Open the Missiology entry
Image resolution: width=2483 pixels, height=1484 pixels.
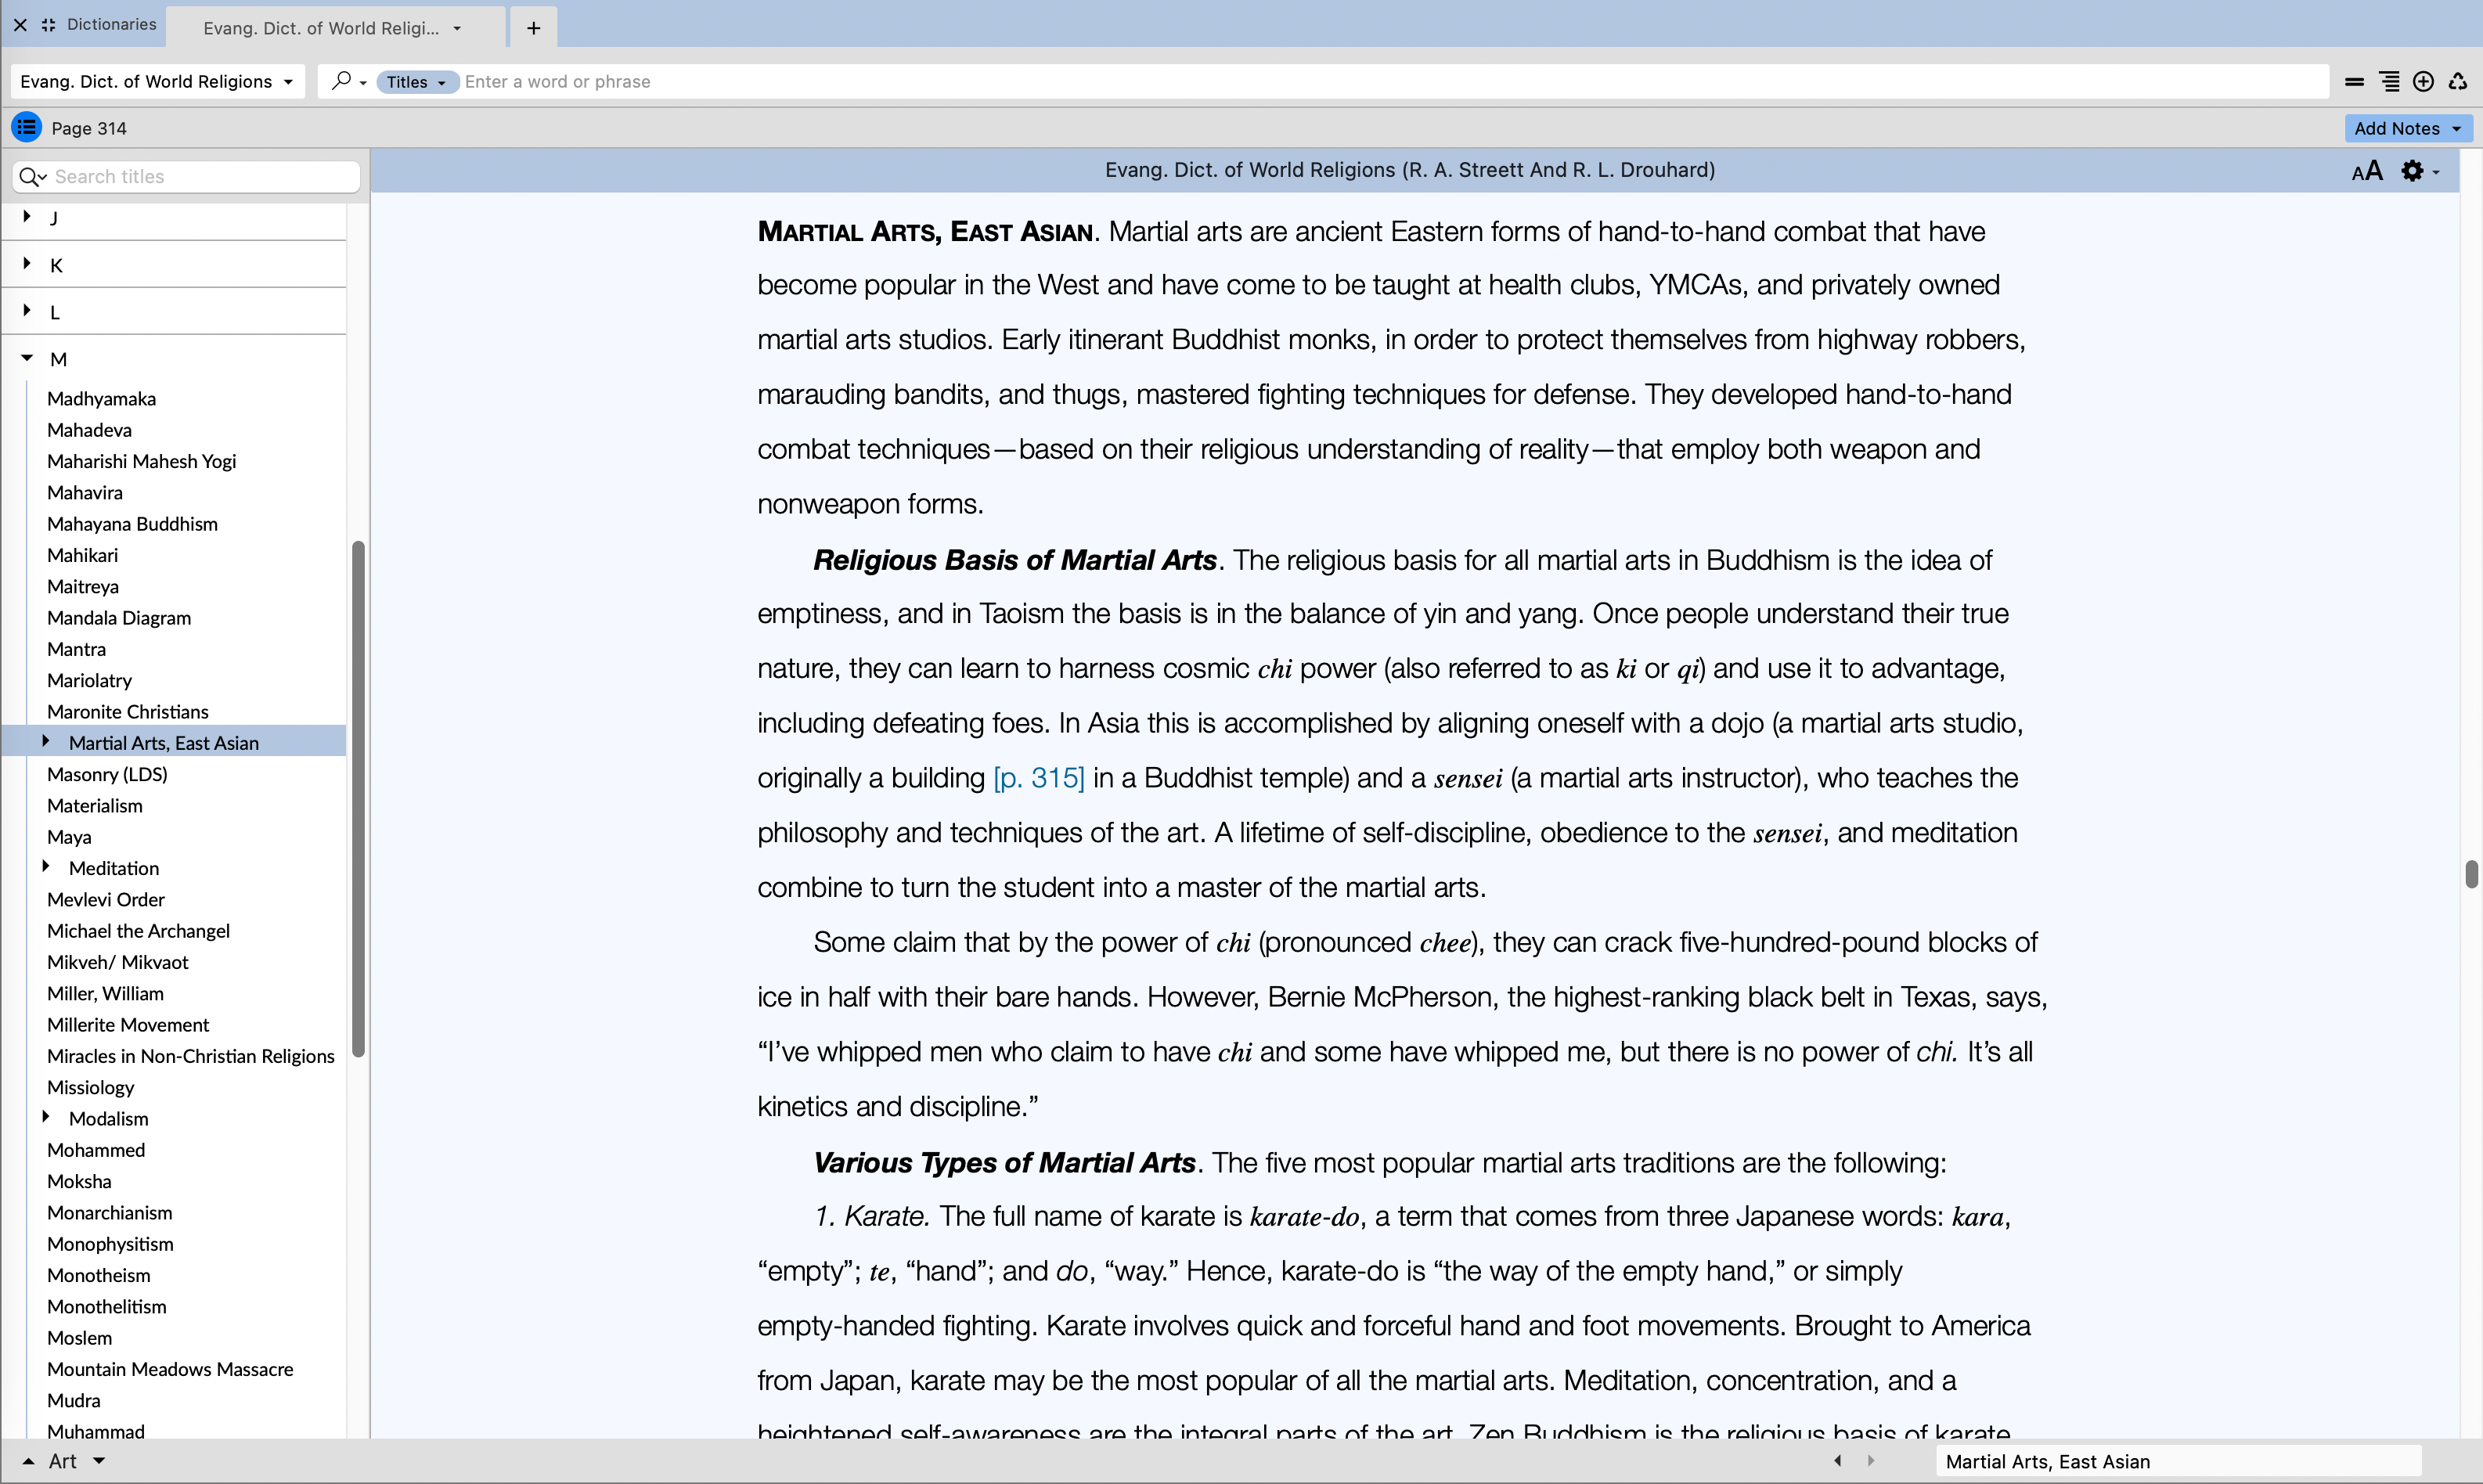(90, 1088)
